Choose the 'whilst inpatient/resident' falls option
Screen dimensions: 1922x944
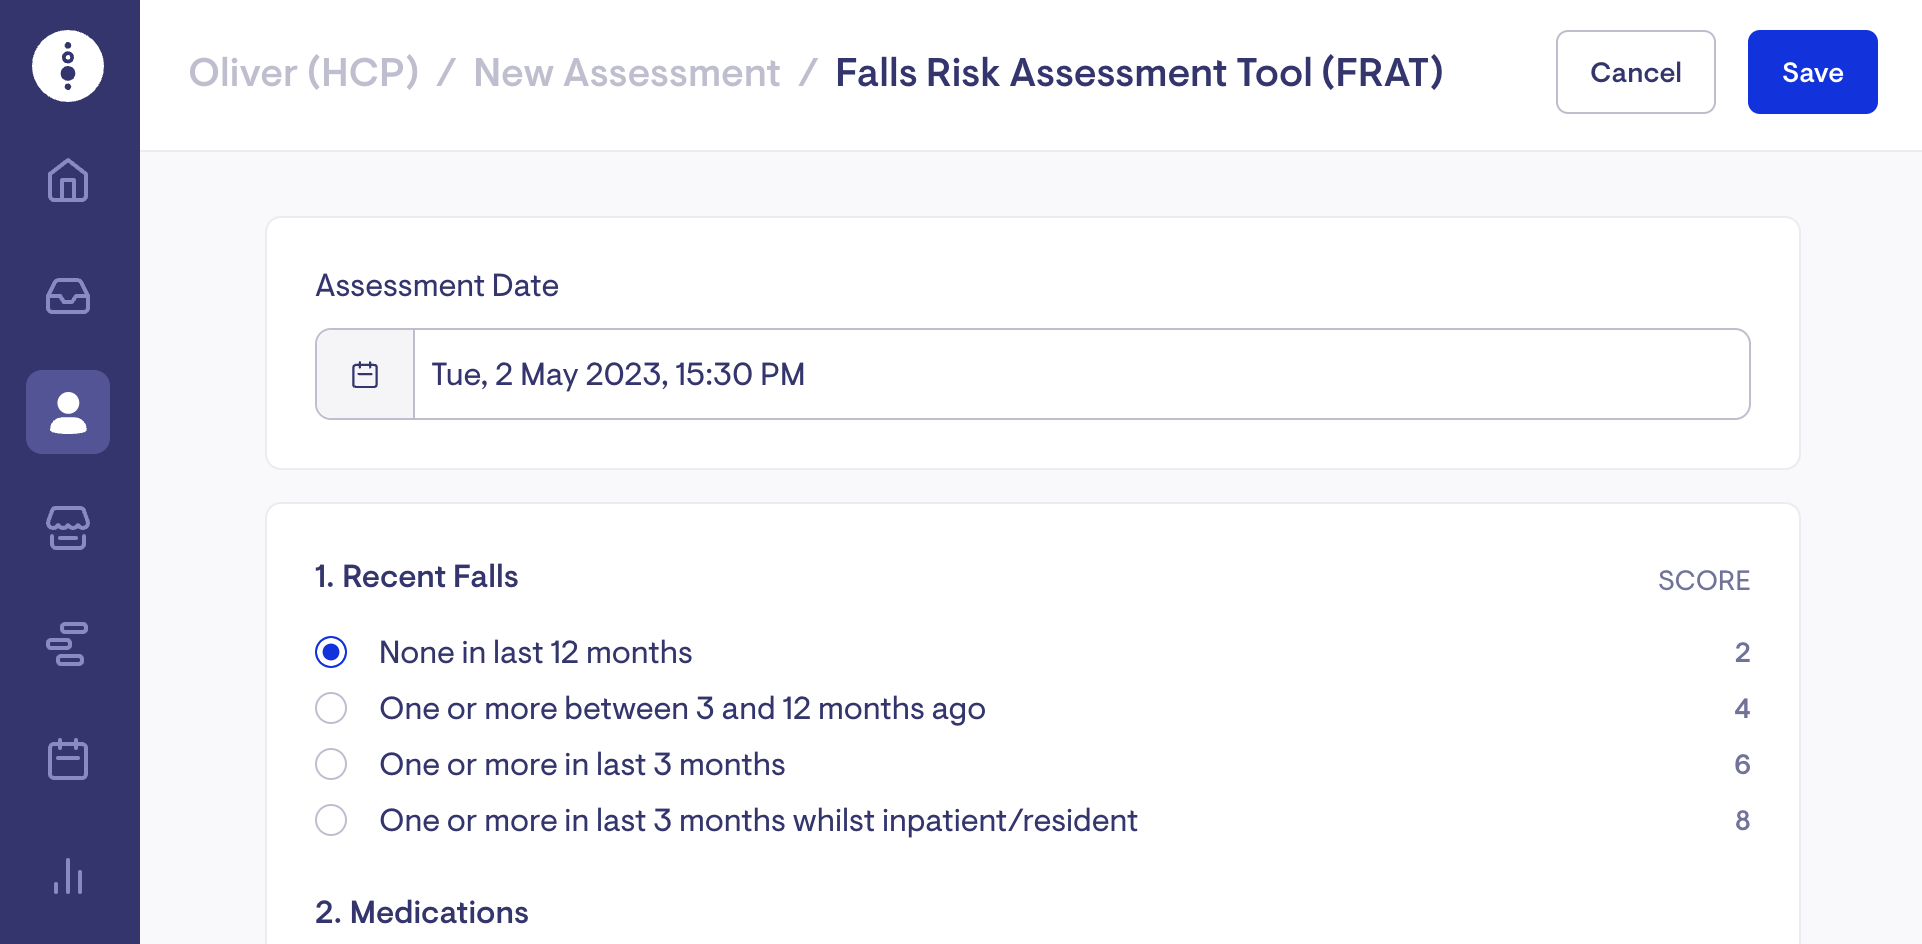(x=331, y=820)
